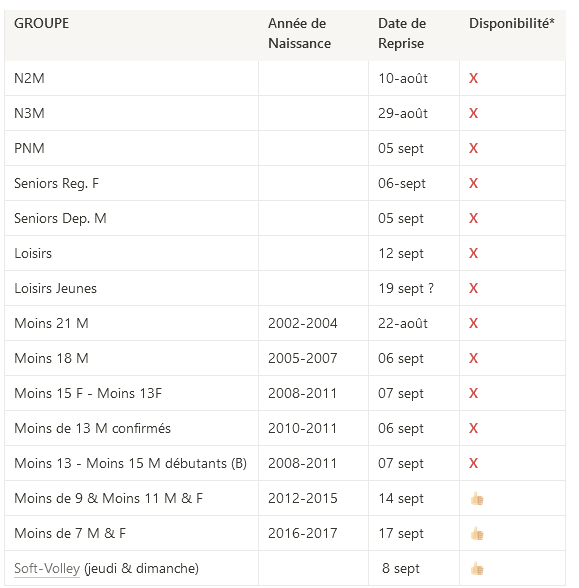Click the red X for N2M
579x588 pixels.
point(473,78)
